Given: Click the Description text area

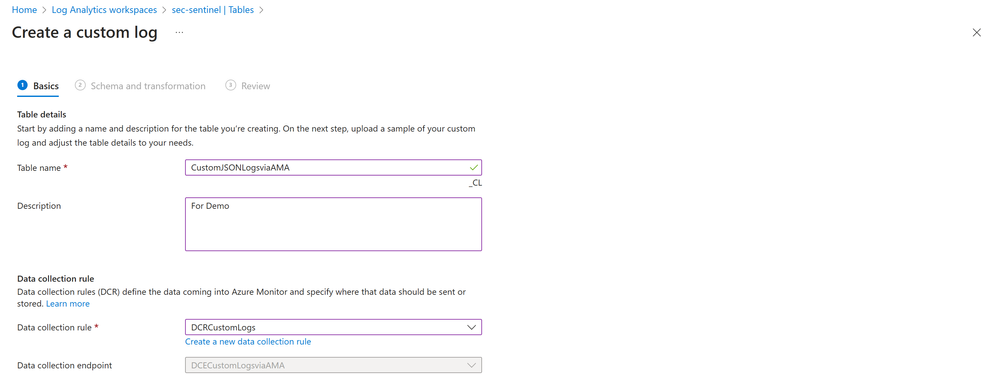Looking at the screenshot, I should point(333,224).
